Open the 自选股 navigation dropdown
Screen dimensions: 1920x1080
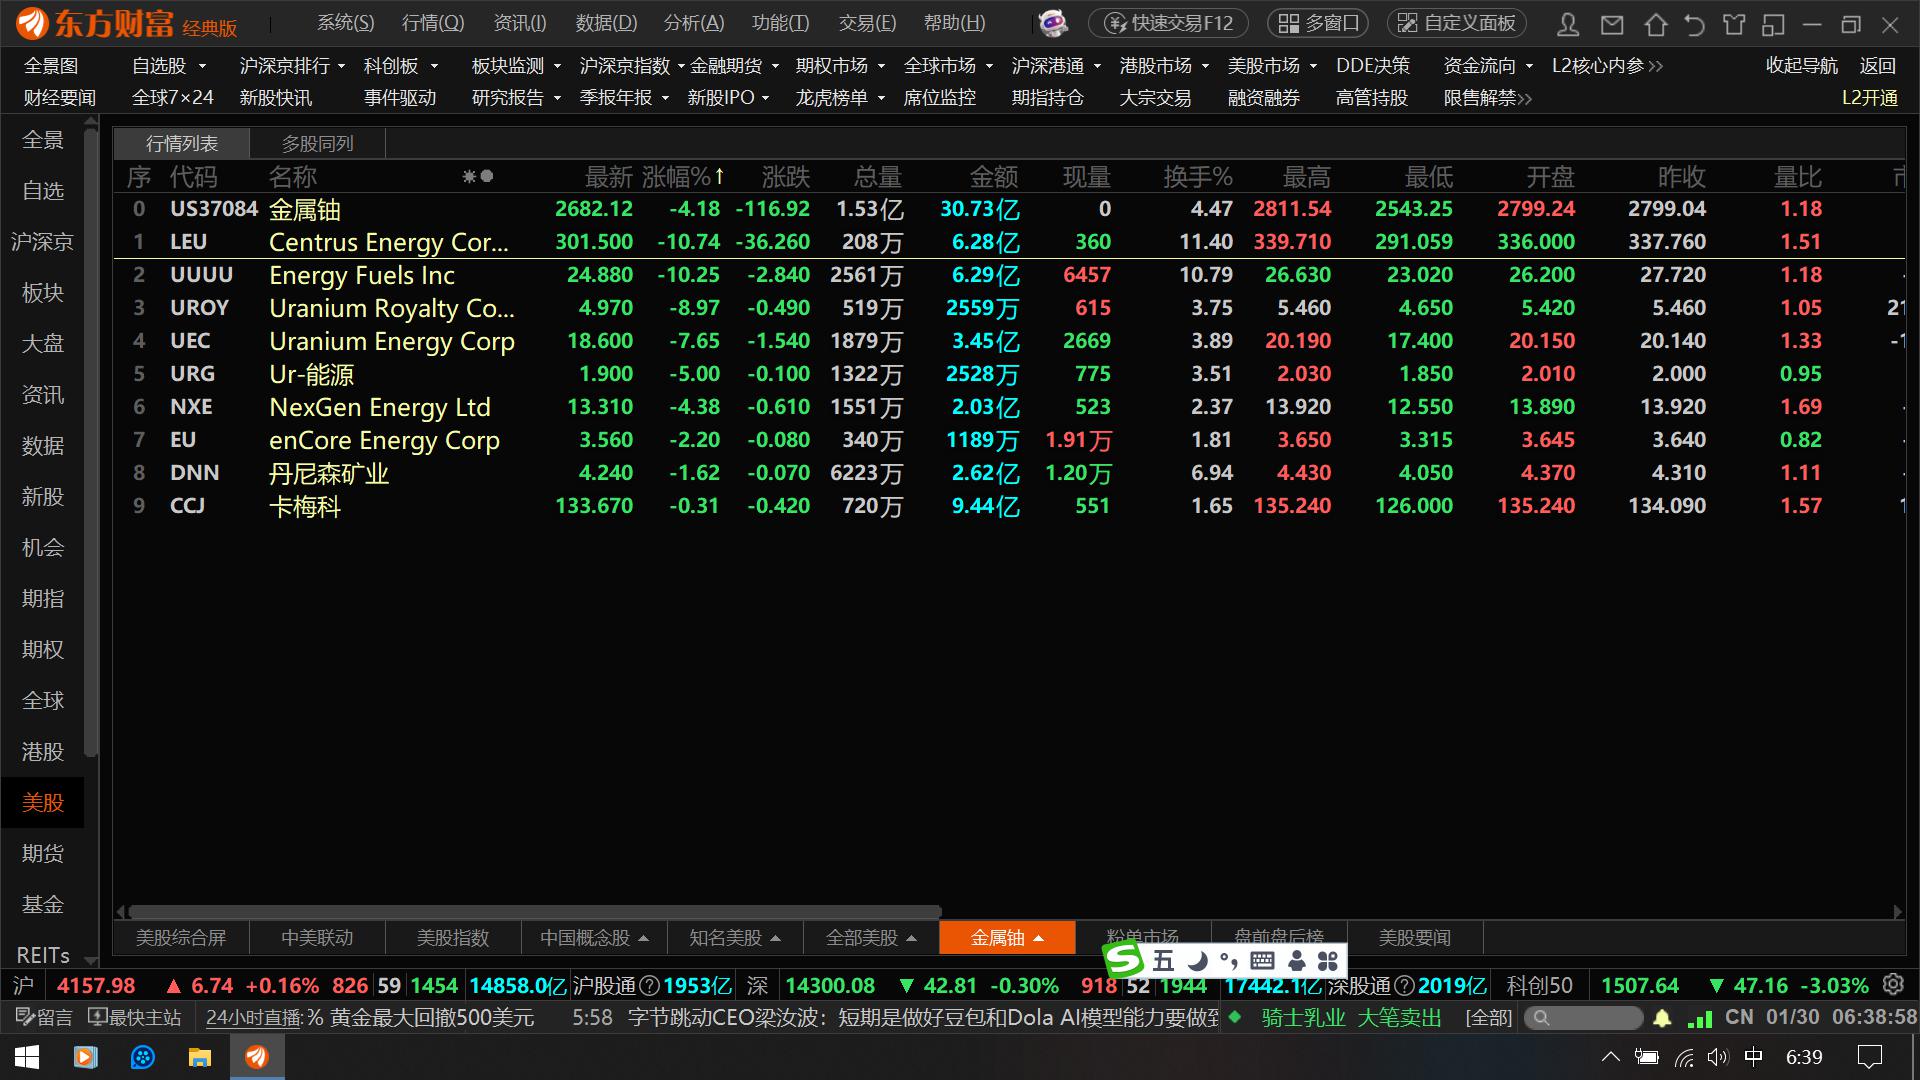202,66
